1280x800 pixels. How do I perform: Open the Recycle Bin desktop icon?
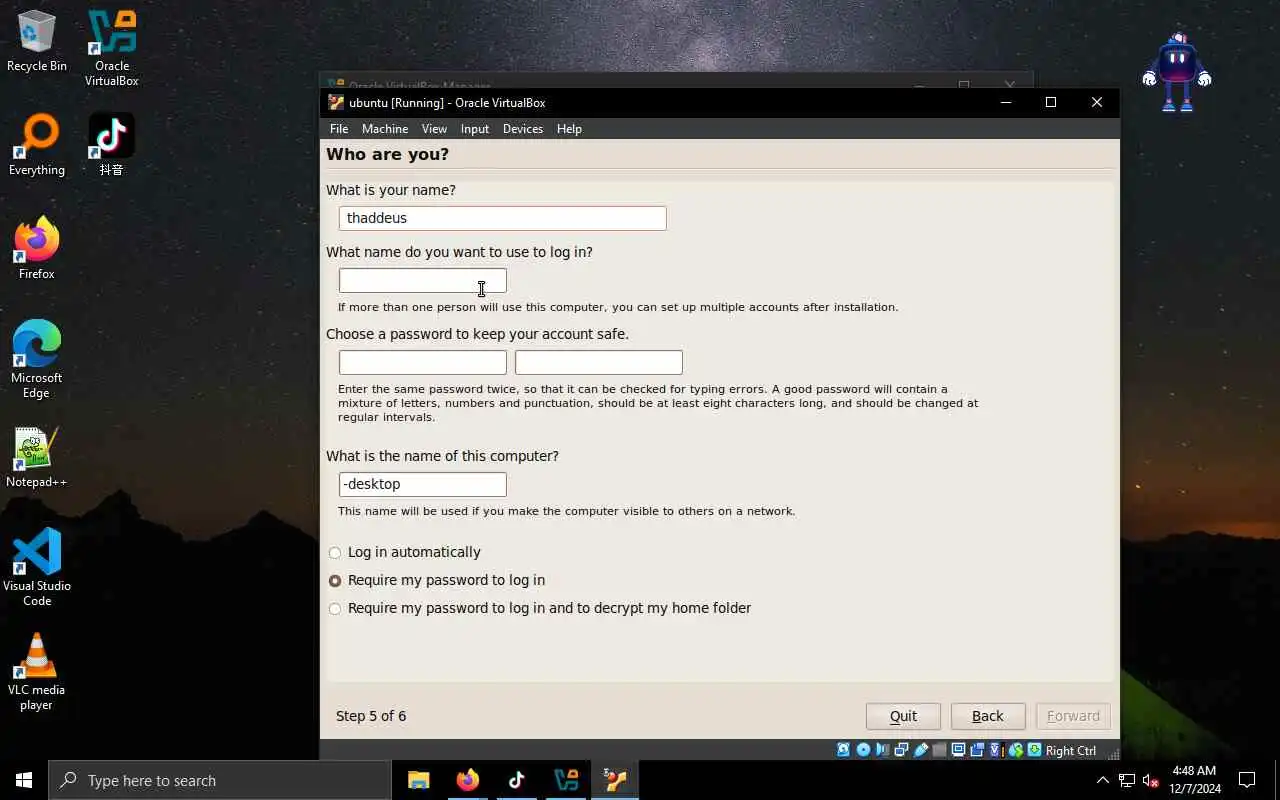[x=37, y=41]
